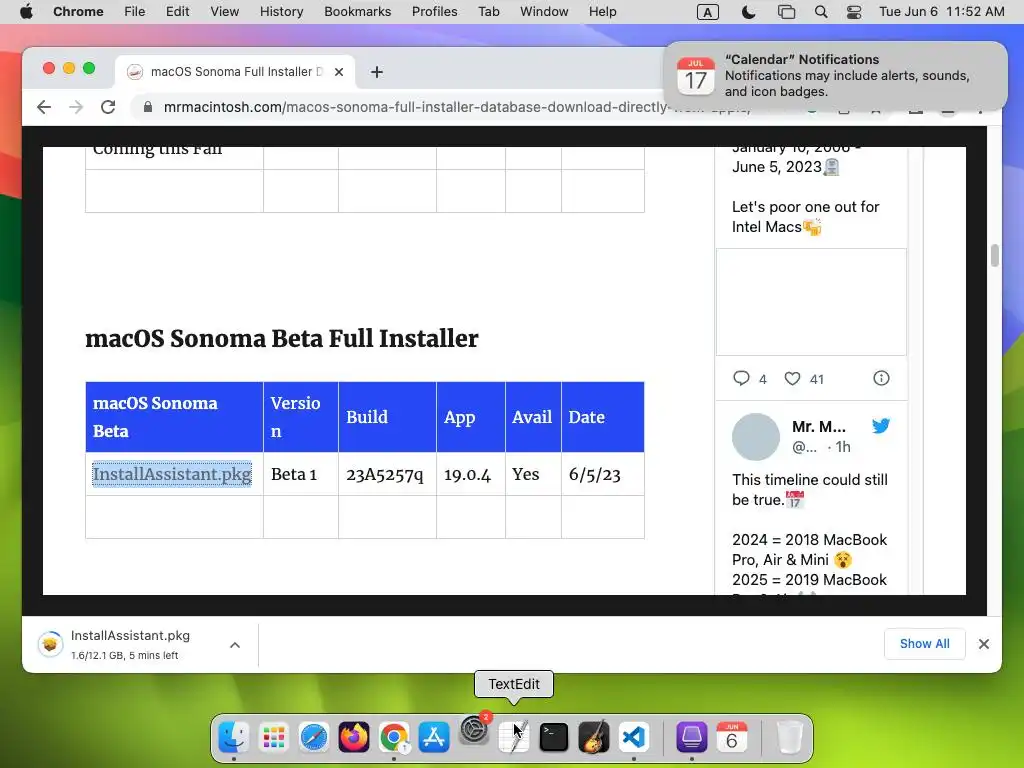
Task: Open Mr. M... tweet author name
Action: point(818,426)
